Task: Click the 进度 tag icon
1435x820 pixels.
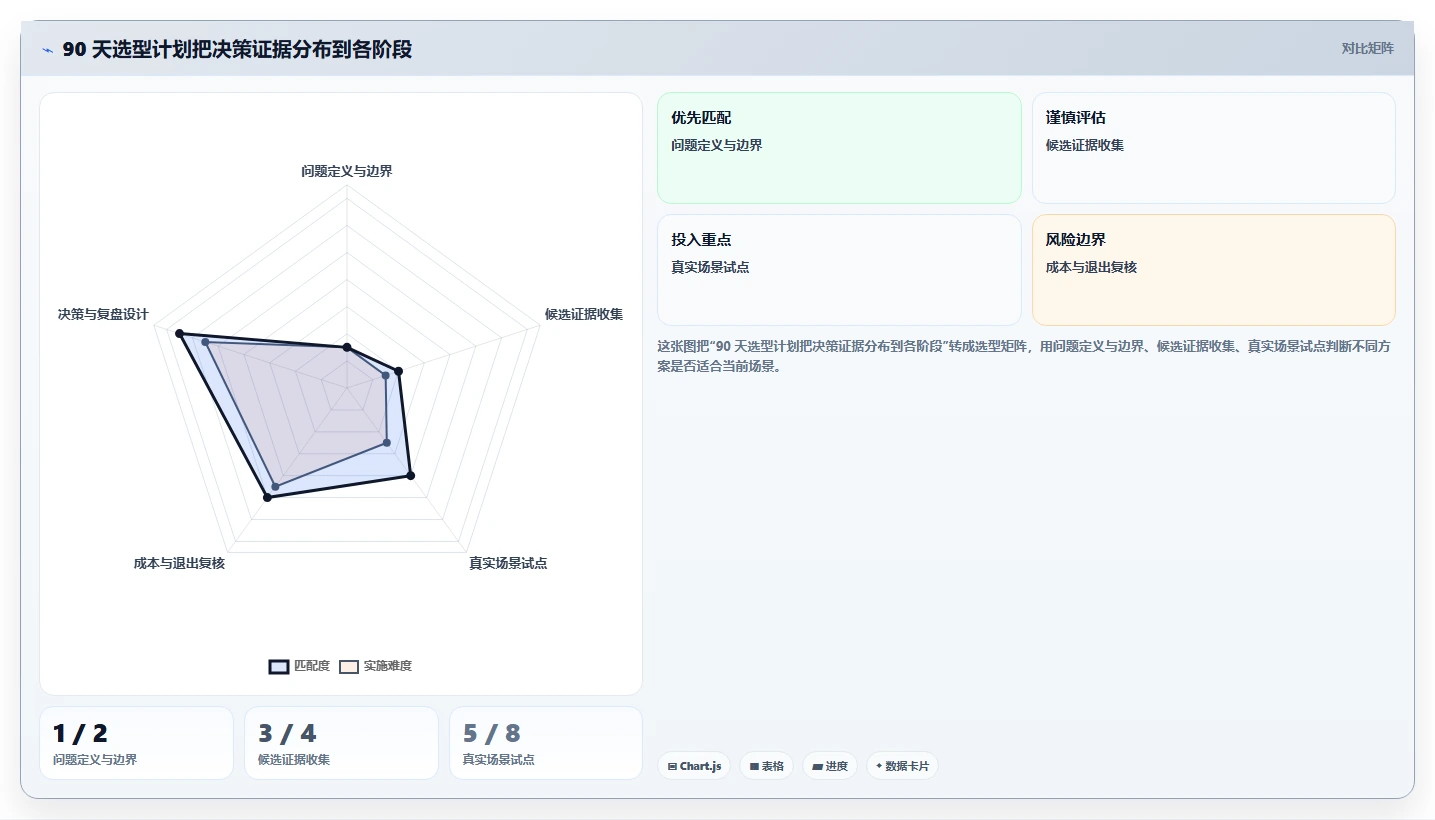Action: coord(817,767)
